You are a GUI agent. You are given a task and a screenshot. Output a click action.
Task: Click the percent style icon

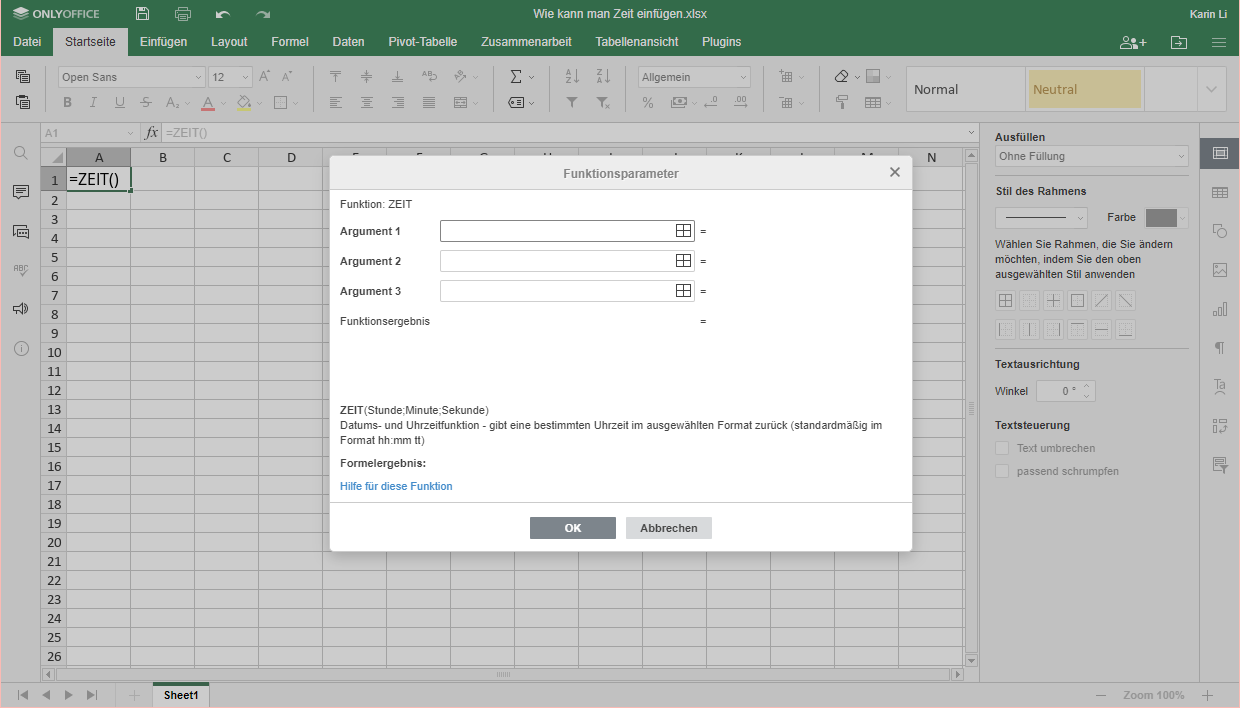(648, 102)
